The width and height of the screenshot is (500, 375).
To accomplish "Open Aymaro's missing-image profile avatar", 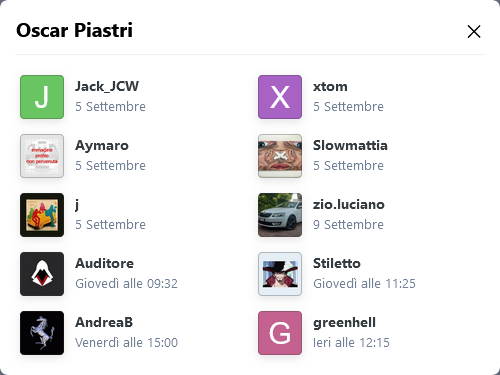I will coord(42,156).
